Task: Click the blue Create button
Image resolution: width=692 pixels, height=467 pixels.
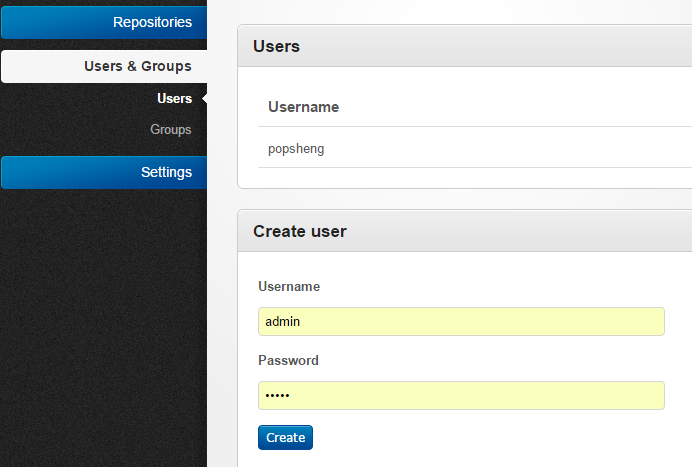Action: point(286,437)
